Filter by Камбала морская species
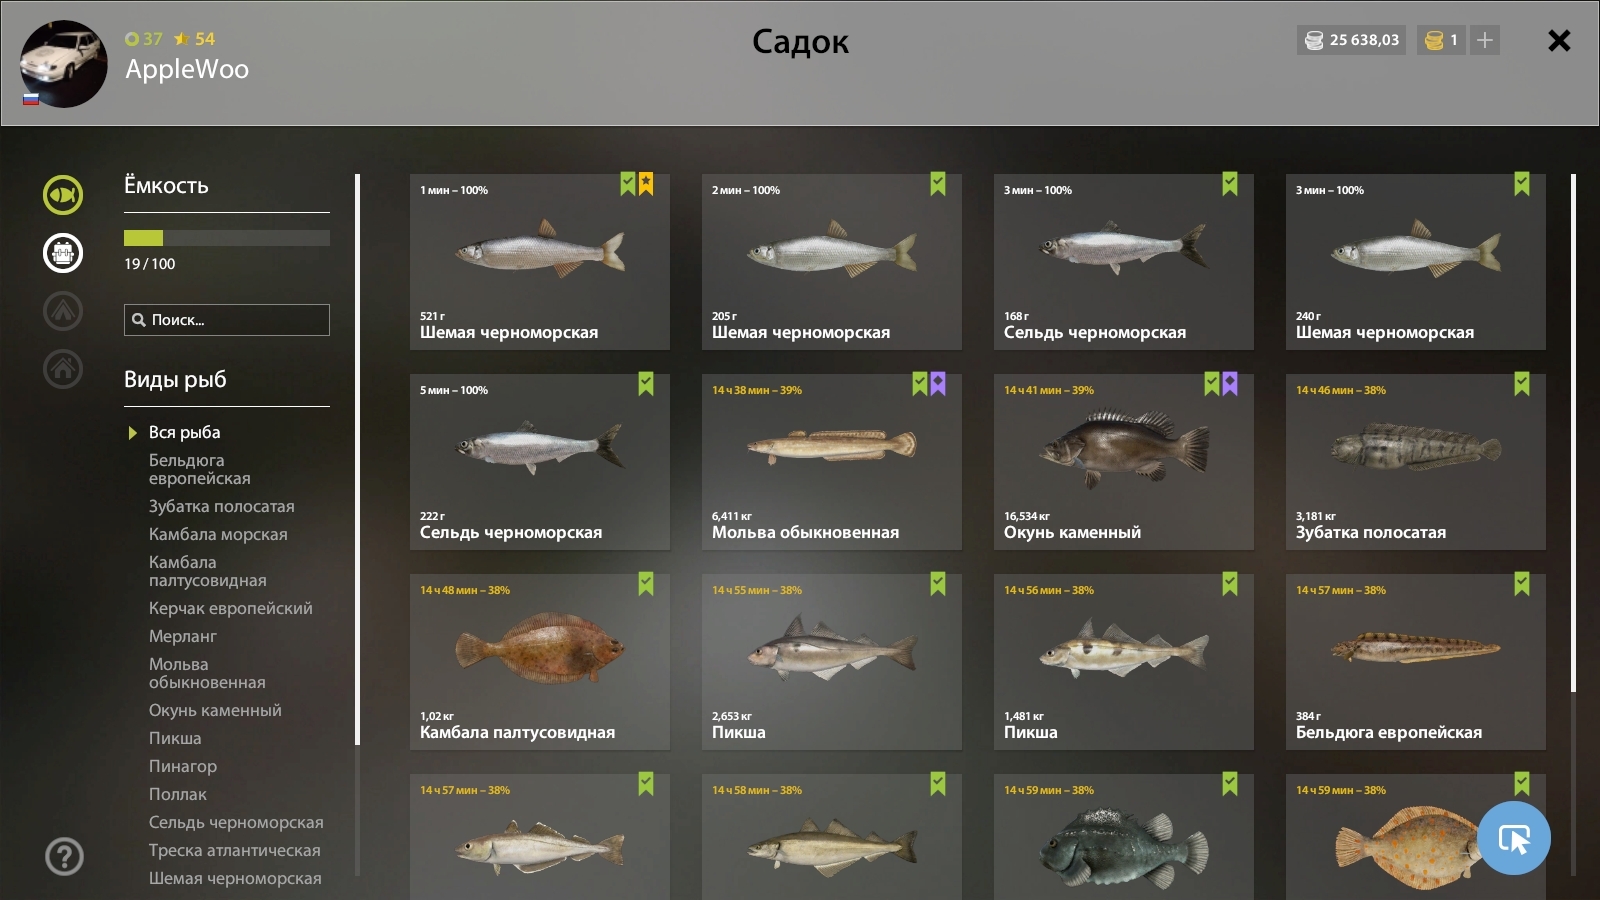The image size is (1600, 900). 218,534
